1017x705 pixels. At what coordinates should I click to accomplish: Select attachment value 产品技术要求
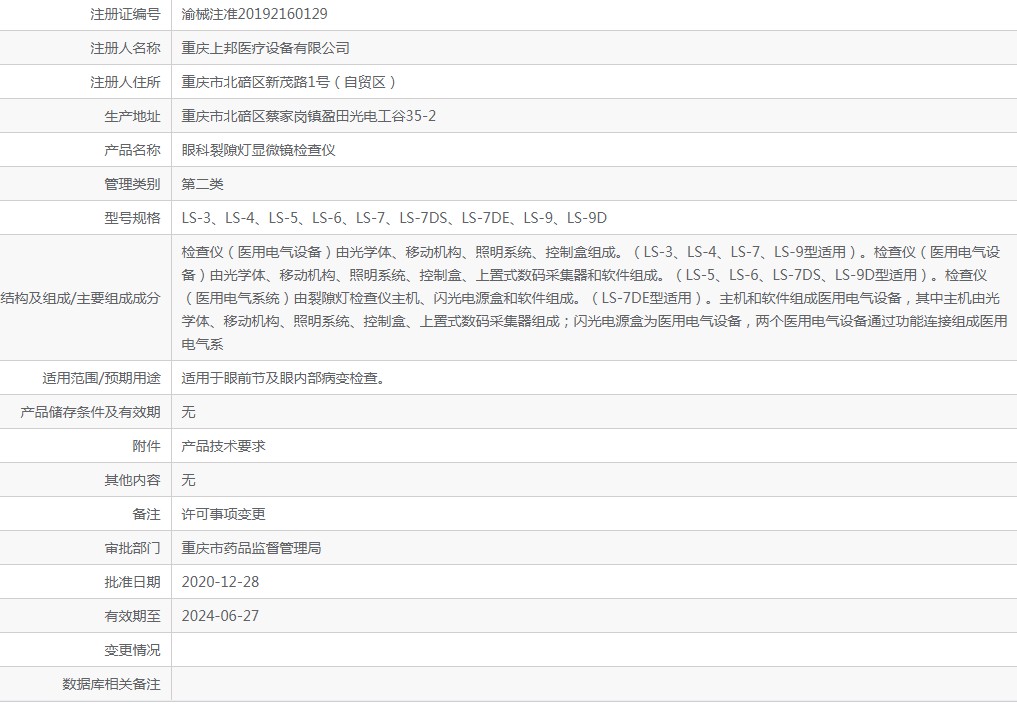click(223, 446)
